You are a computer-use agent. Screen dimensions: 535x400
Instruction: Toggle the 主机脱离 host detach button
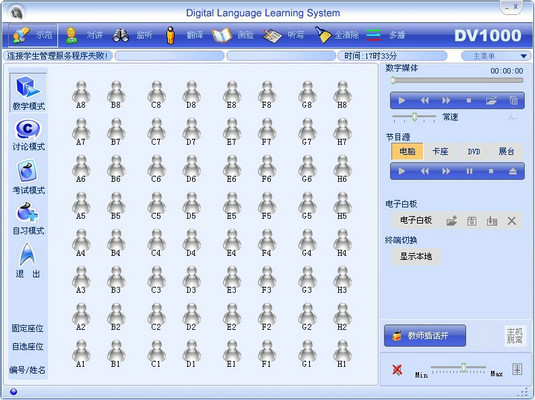coord(515,335)
